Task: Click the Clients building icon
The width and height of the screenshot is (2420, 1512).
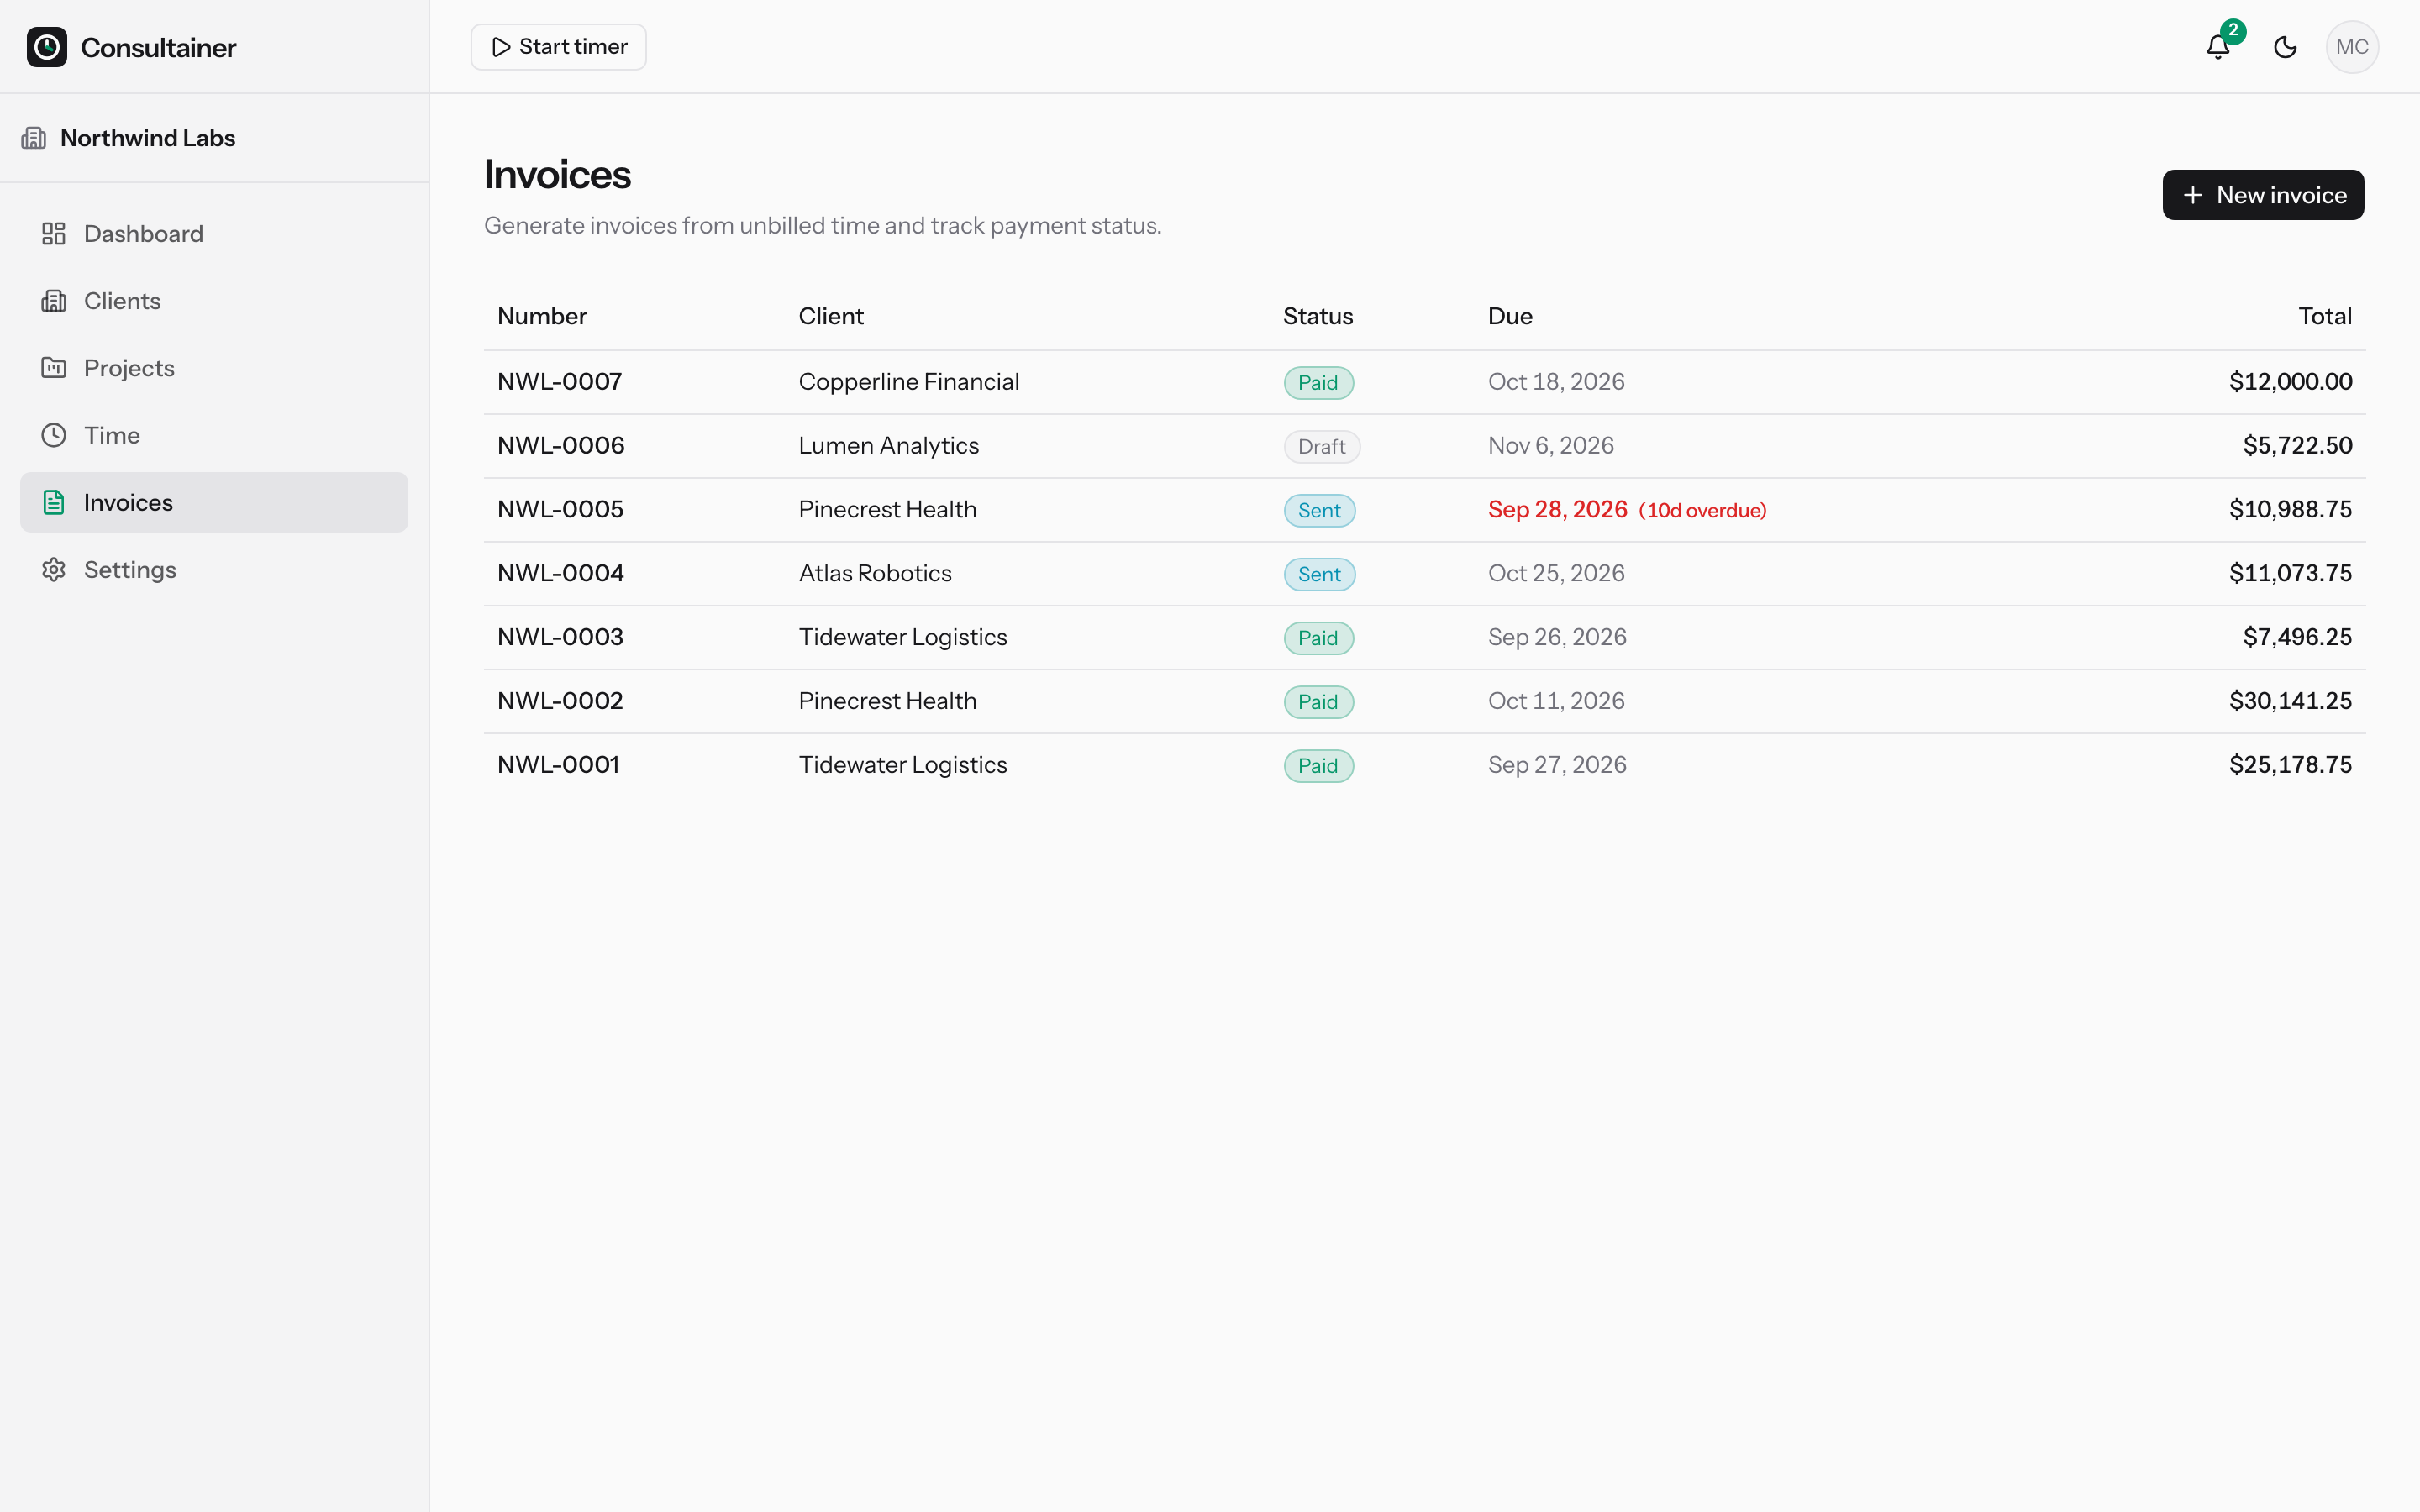Action: point(54,301)
